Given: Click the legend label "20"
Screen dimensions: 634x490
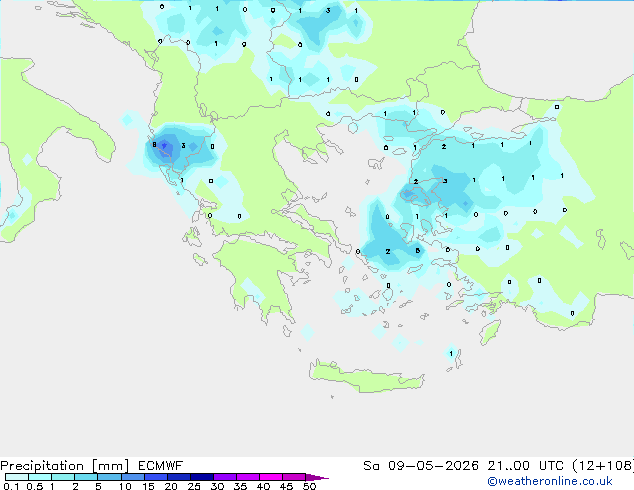Looking at the screenshot, I should coord(171,486).
